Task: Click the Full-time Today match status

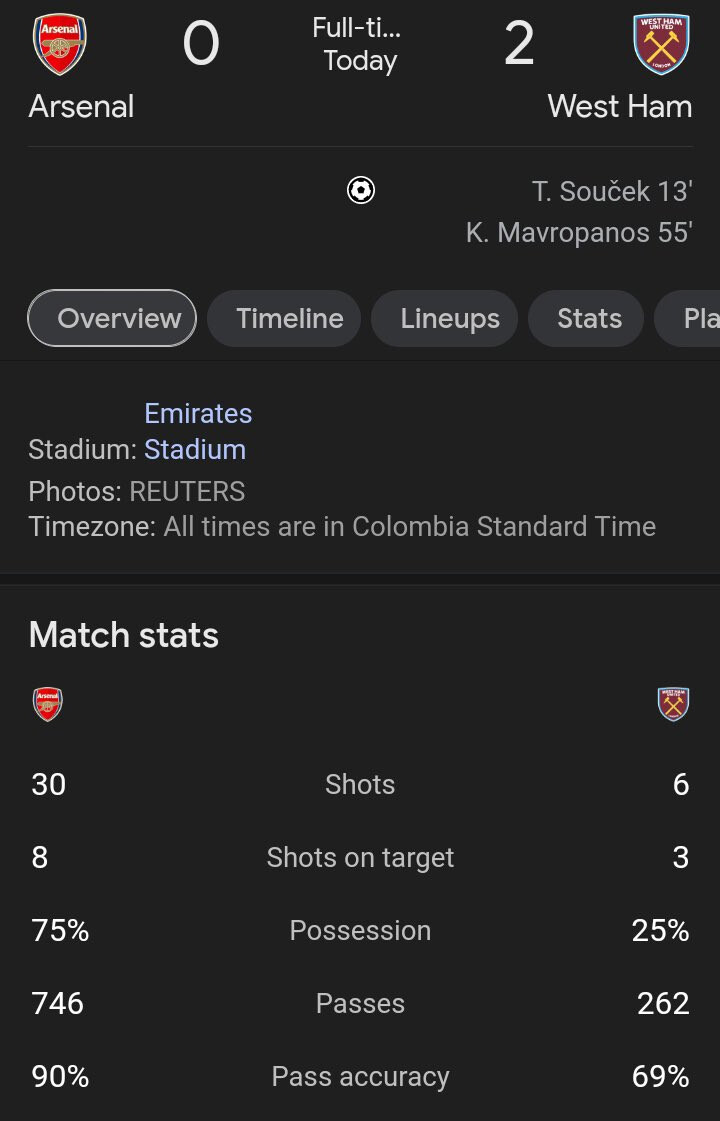Action: (x=359, y=45)
